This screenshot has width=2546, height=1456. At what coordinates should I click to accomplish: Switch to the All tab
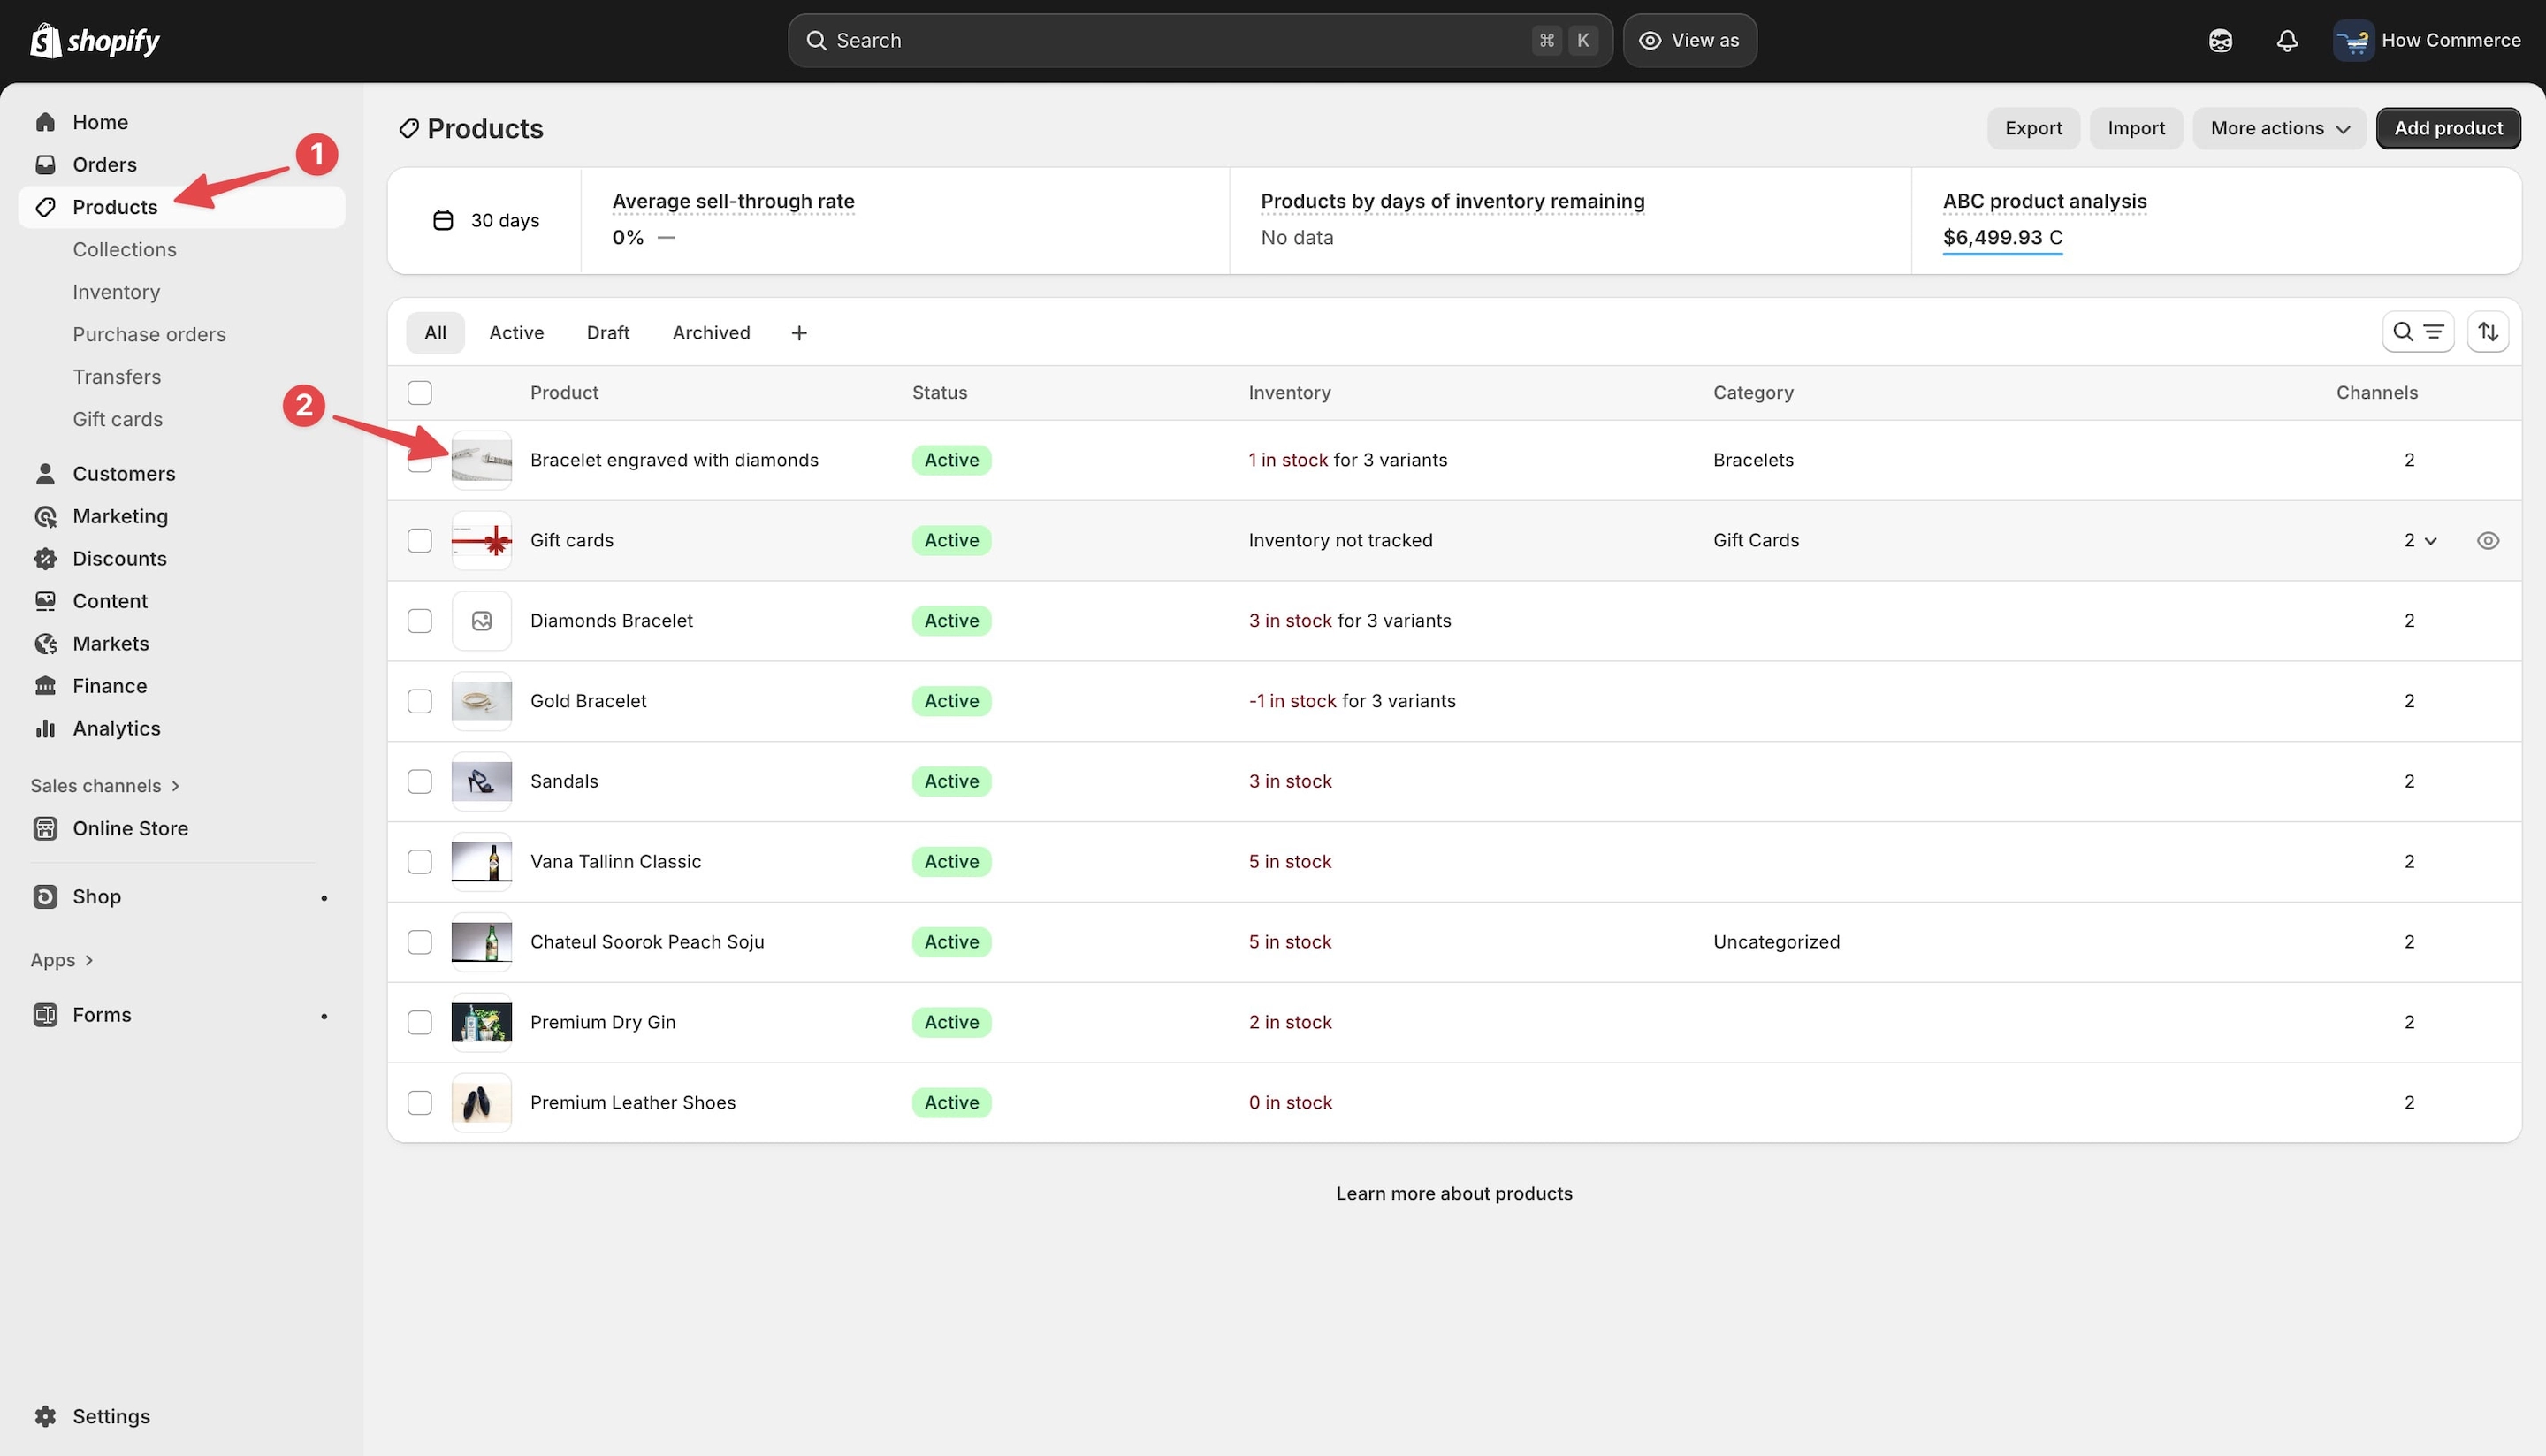[435, 333]
